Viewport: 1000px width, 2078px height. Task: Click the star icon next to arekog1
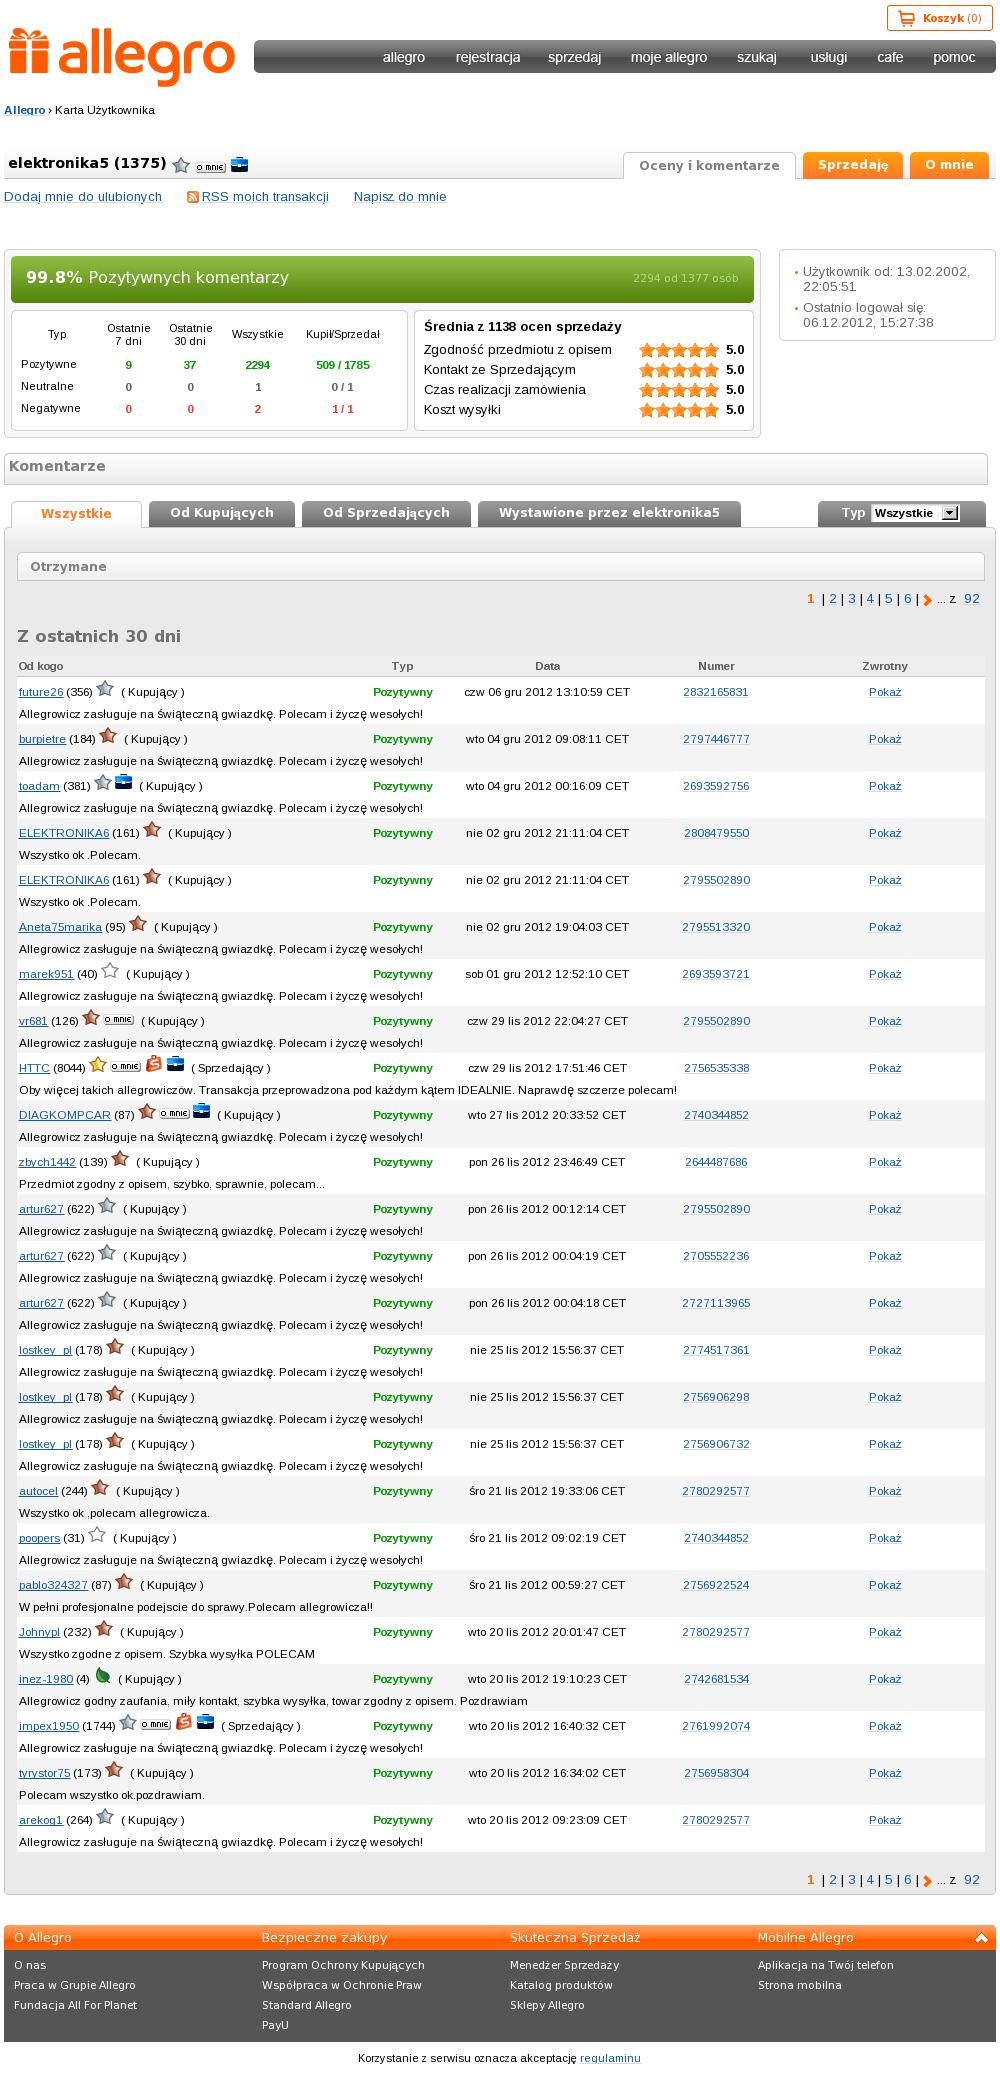[105, 1817]
